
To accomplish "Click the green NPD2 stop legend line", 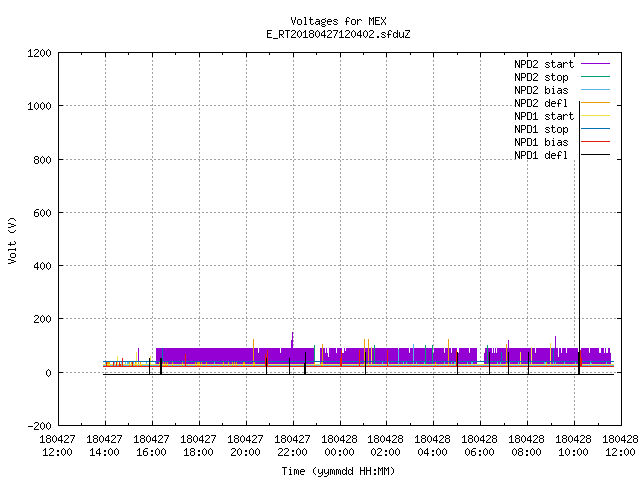I will [595, 77].
